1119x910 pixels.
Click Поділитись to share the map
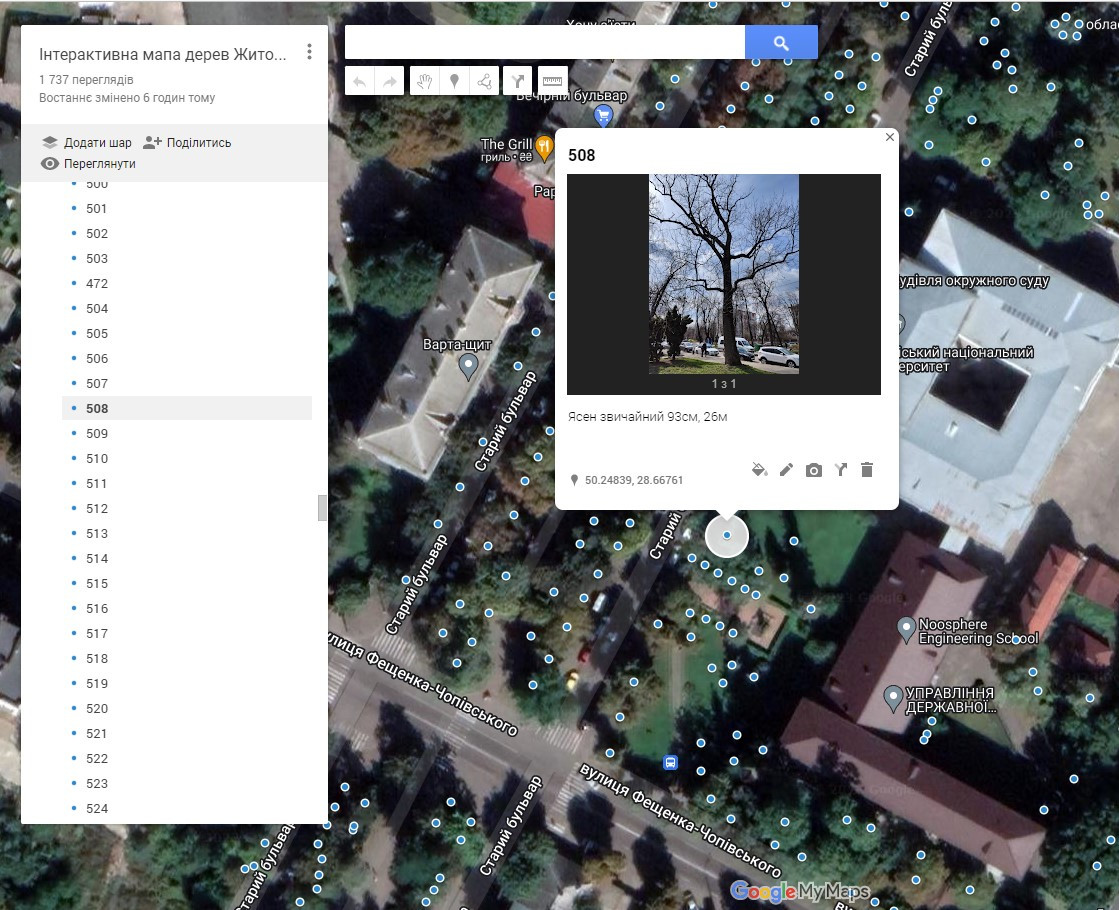(x=187, y=143)
